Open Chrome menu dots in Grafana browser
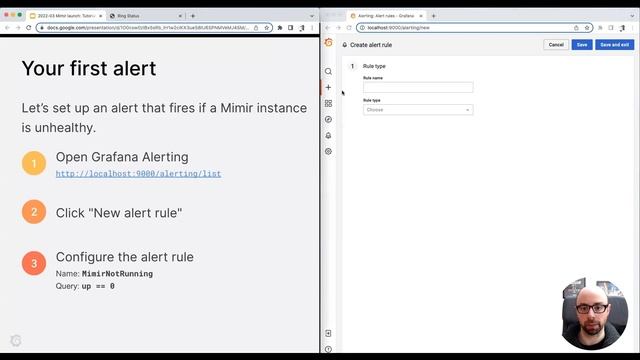 (633, 28)
